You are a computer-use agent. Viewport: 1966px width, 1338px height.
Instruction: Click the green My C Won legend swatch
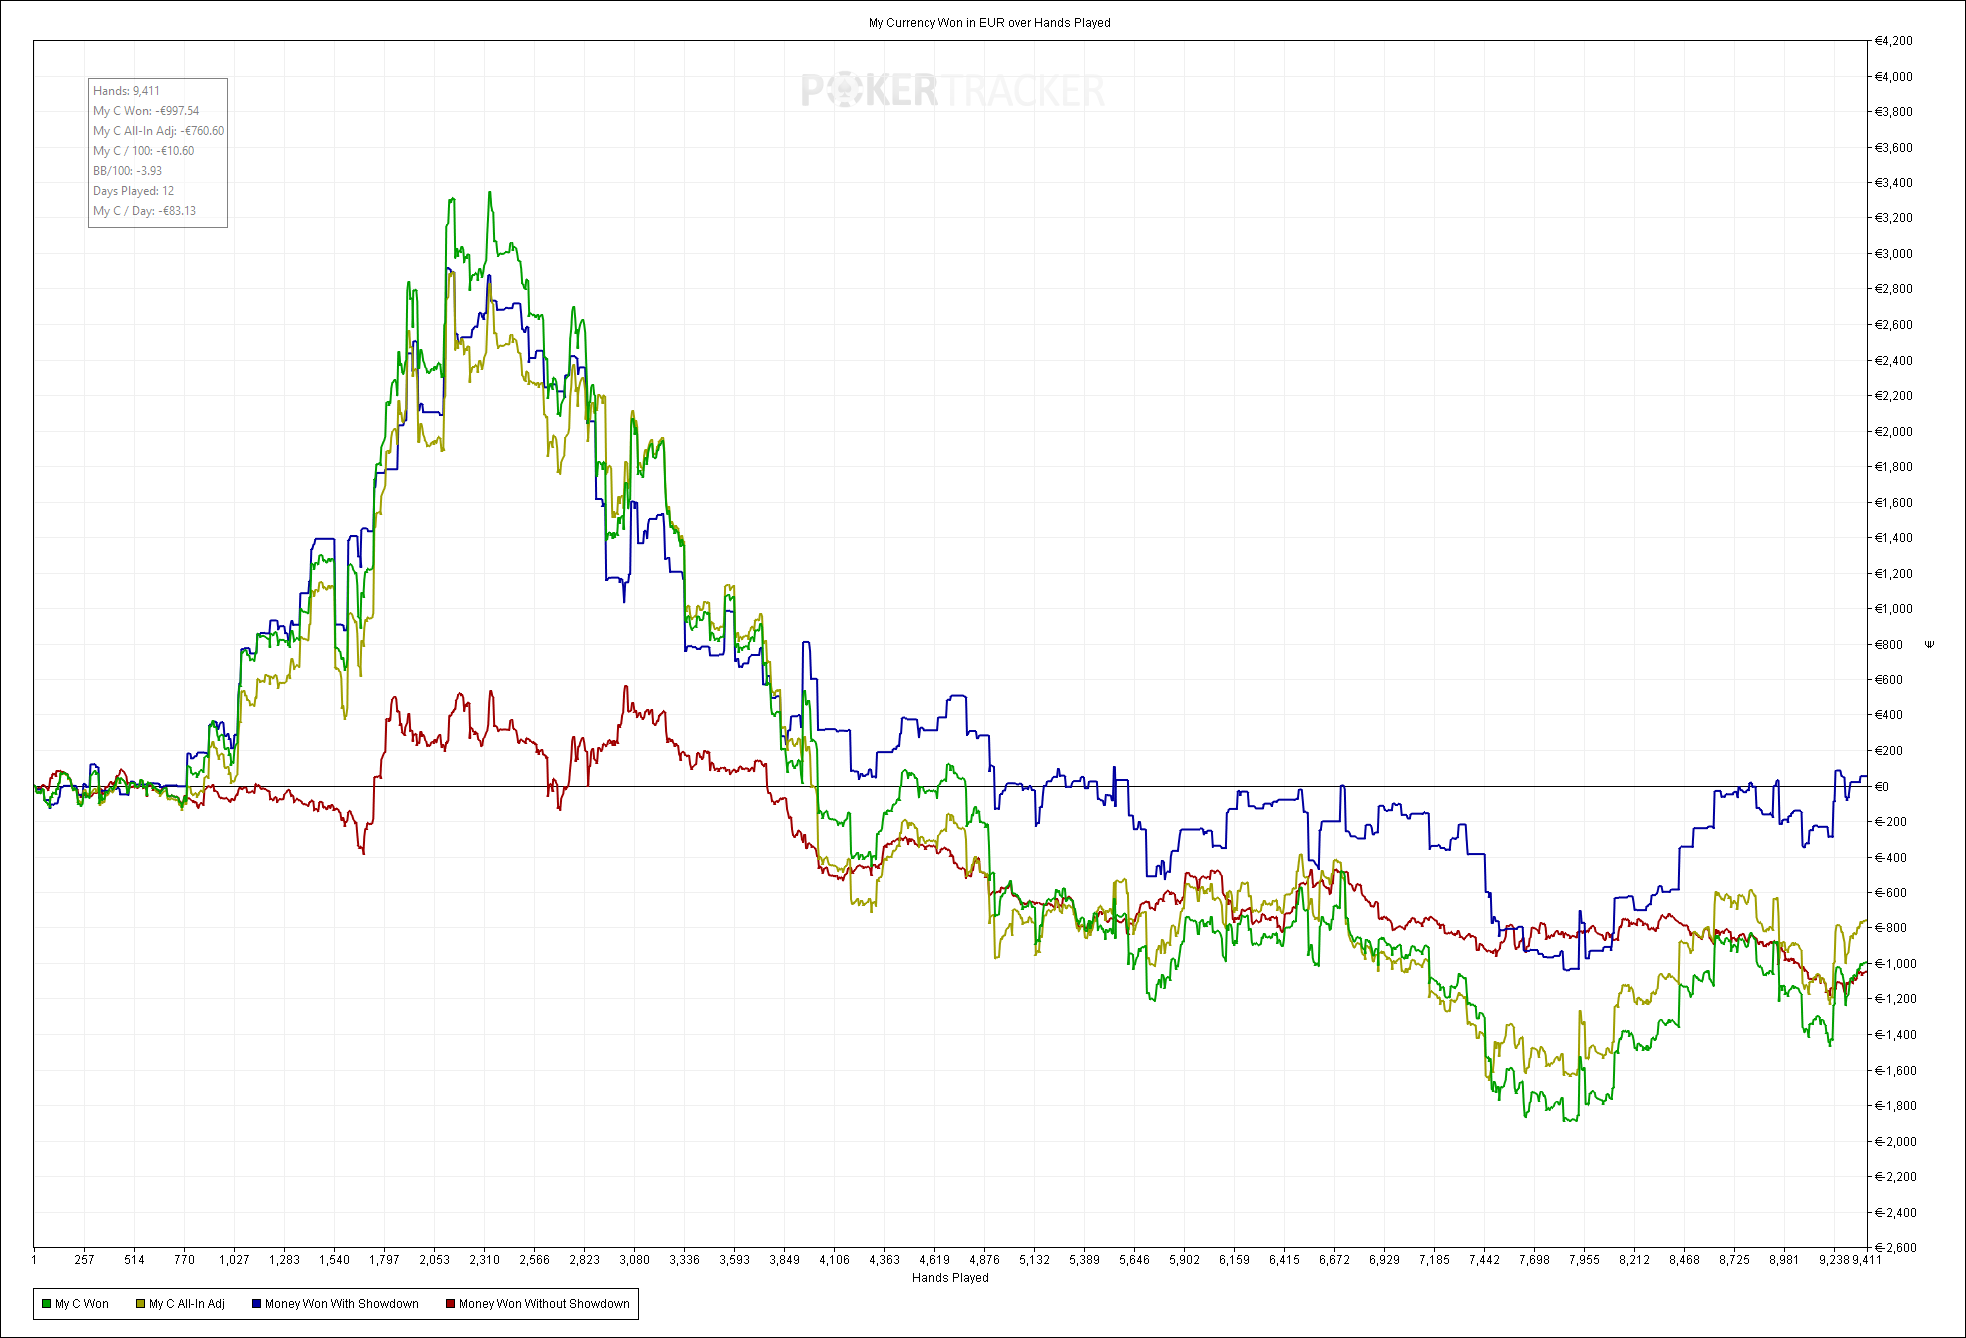pos(46,1304)
